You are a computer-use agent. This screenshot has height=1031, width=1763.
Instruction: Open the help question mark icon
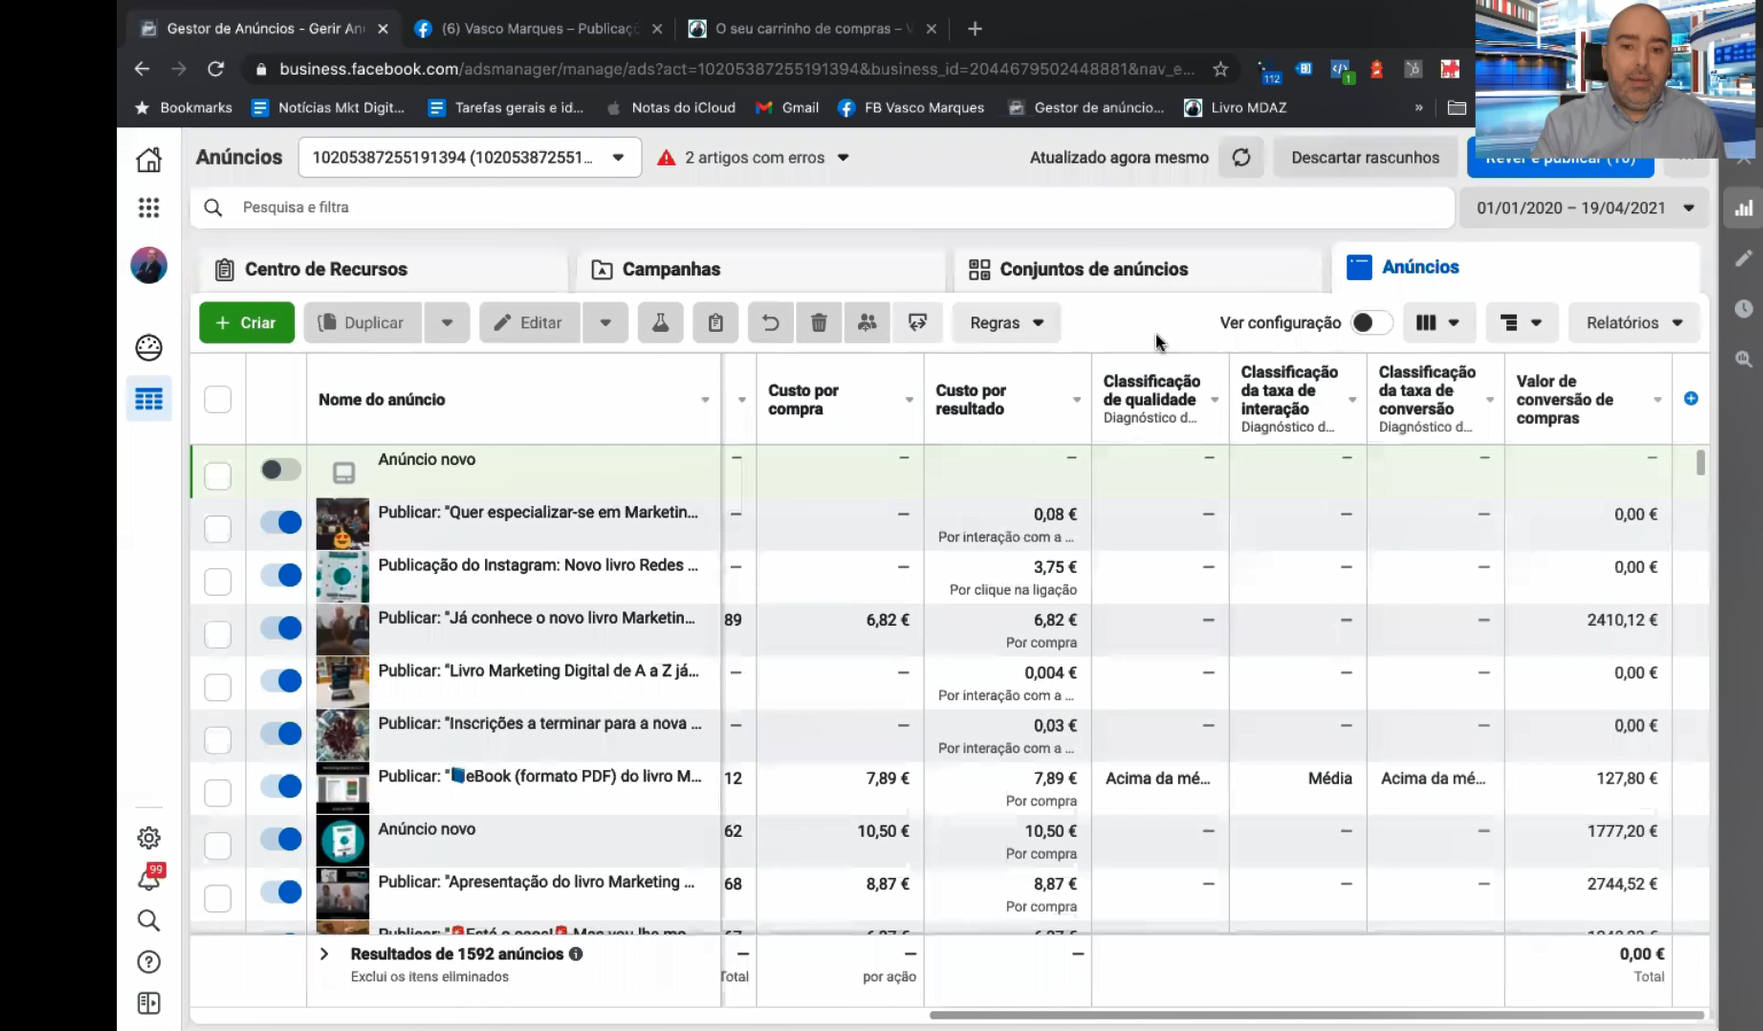point(149,962)
